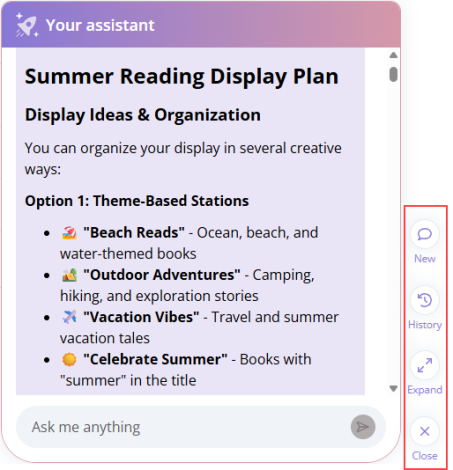Click 'You can organize your display' paragraph
The height and width of the screenshot is (470, 453).
(x=183, y=159)
